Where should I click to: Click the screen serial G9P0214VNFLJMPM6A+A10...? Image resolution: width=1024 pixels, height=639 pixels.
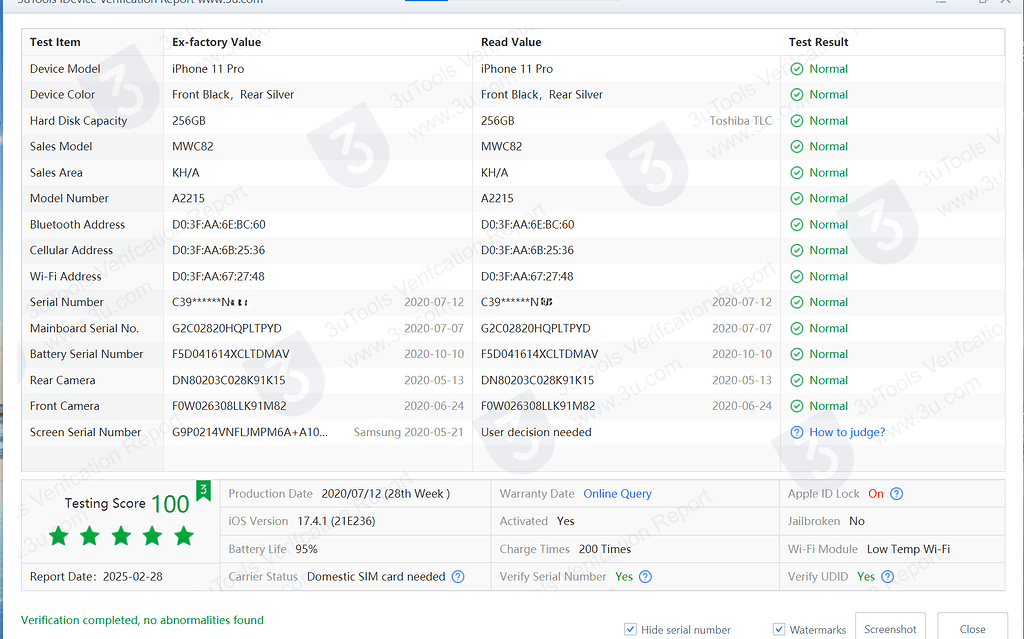(x=250, y=433)
